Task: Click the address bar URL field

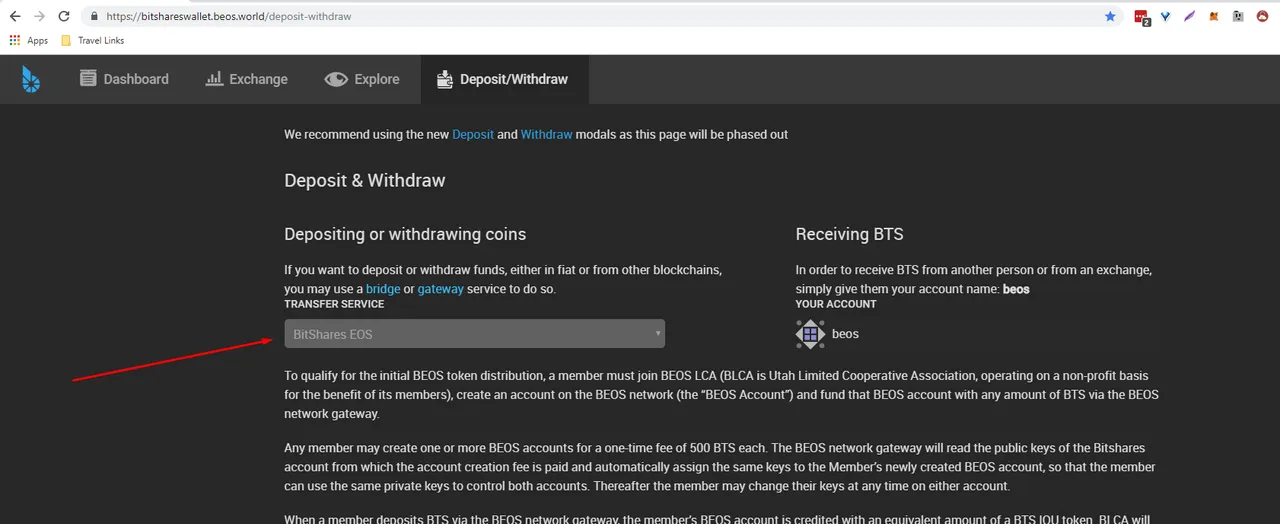Action: tap(590, 17)
